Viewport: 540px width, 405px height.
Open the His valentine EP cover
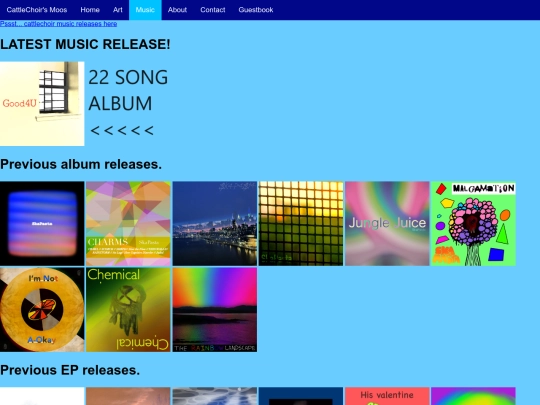(x=387, y=396)
